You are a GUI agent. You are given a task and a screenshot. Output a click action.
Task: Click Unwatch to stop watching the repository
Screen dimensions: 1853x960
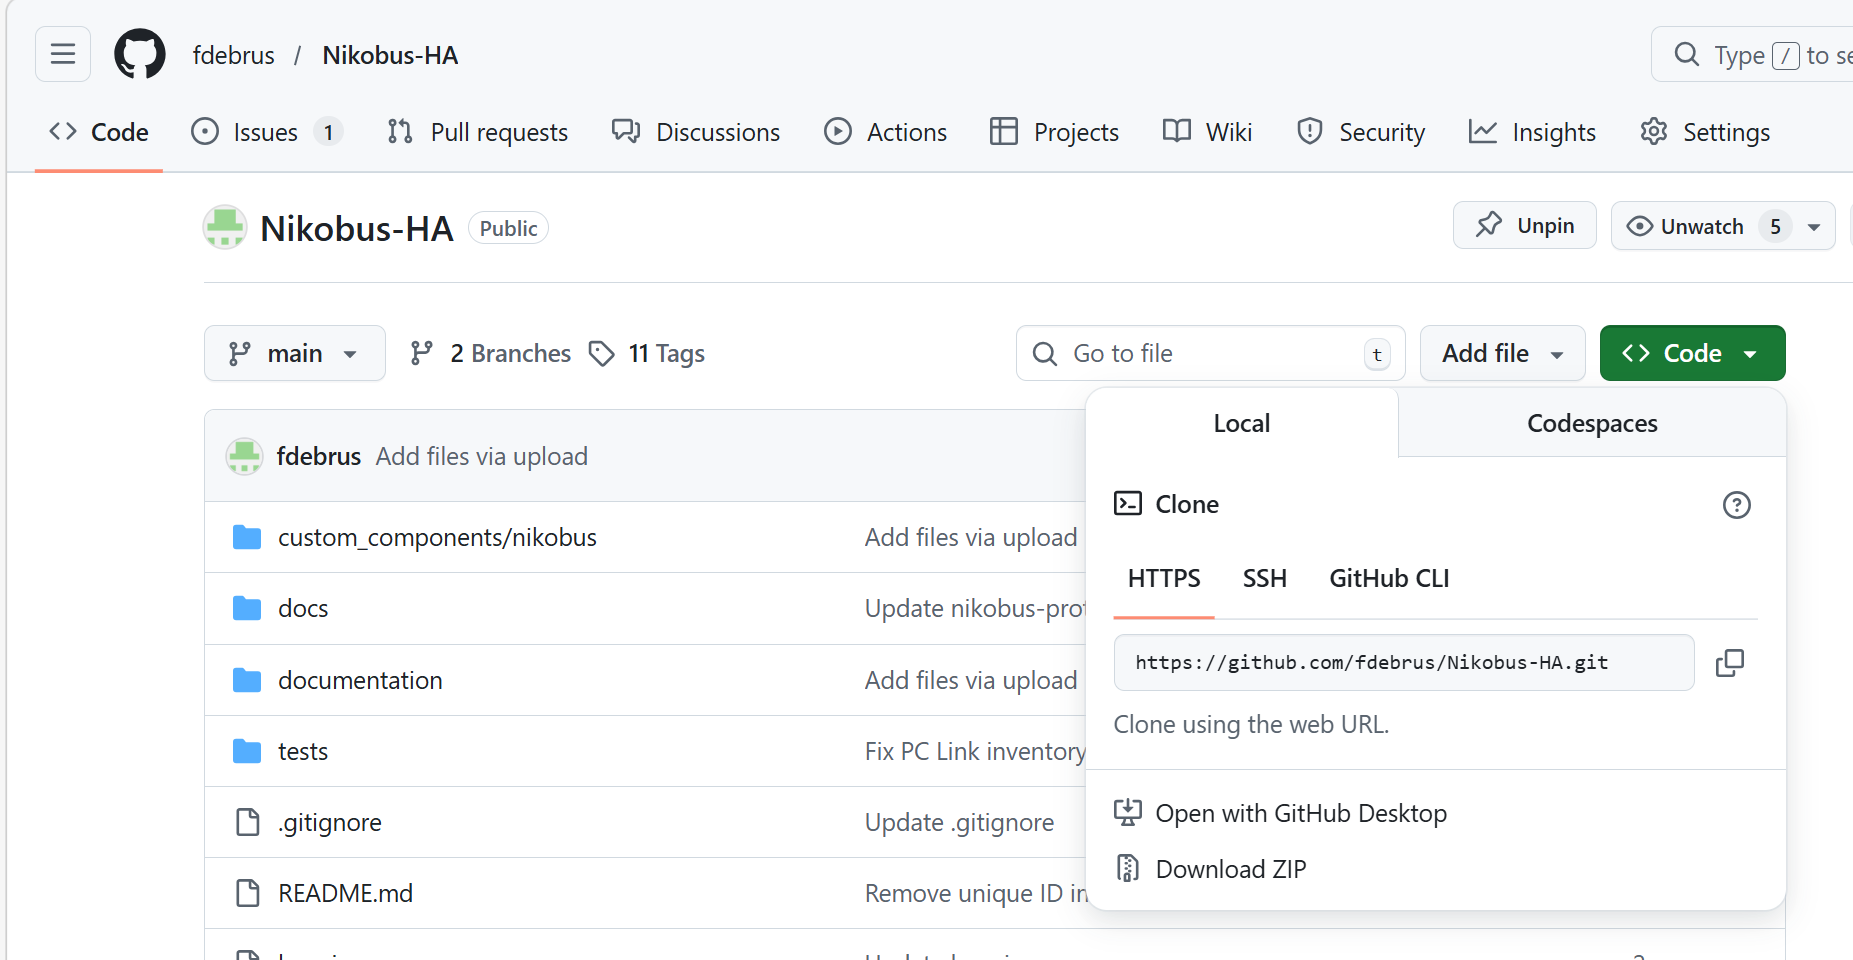[x=1701, y=227]
